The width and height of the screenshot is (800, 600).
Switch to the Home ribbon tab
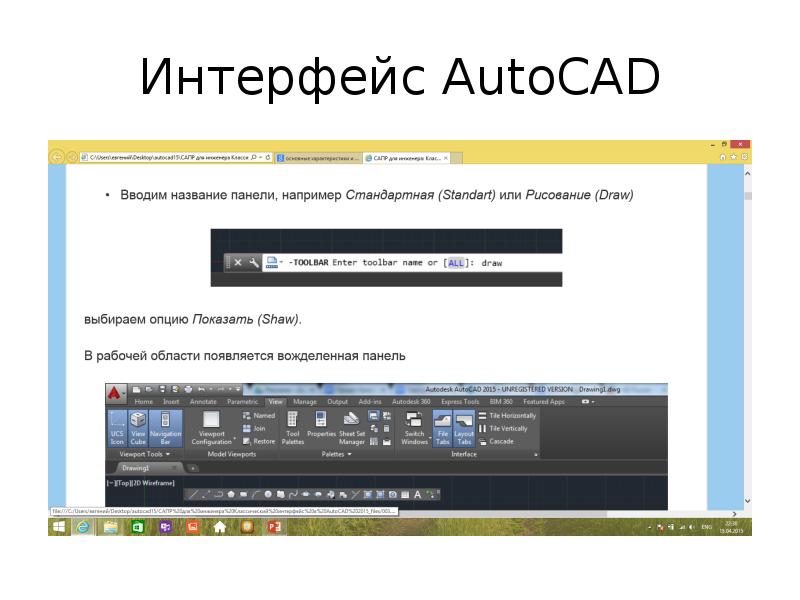[x=144, y=402]
